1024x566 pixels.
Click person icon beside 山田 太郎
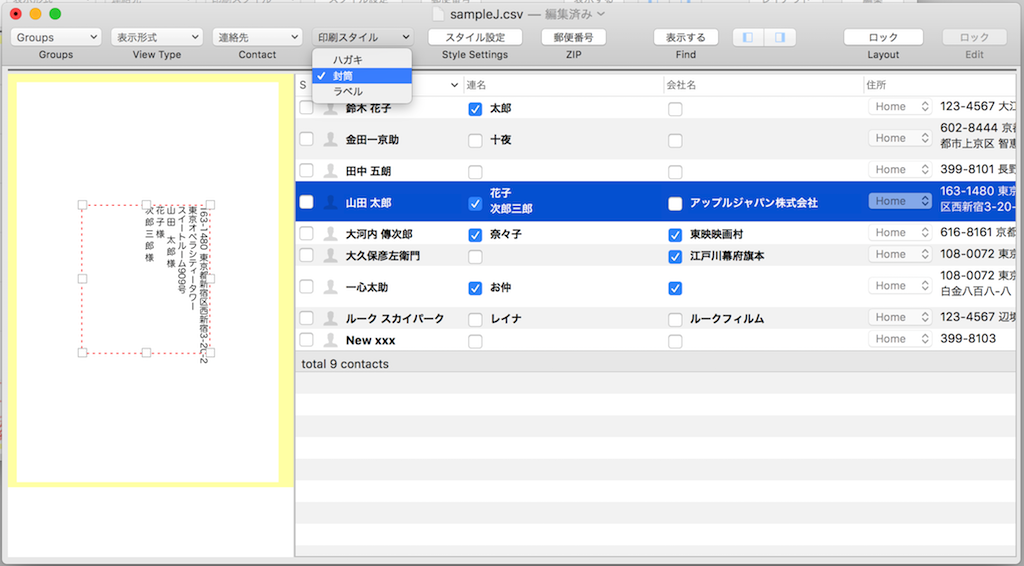coord(329,202)
